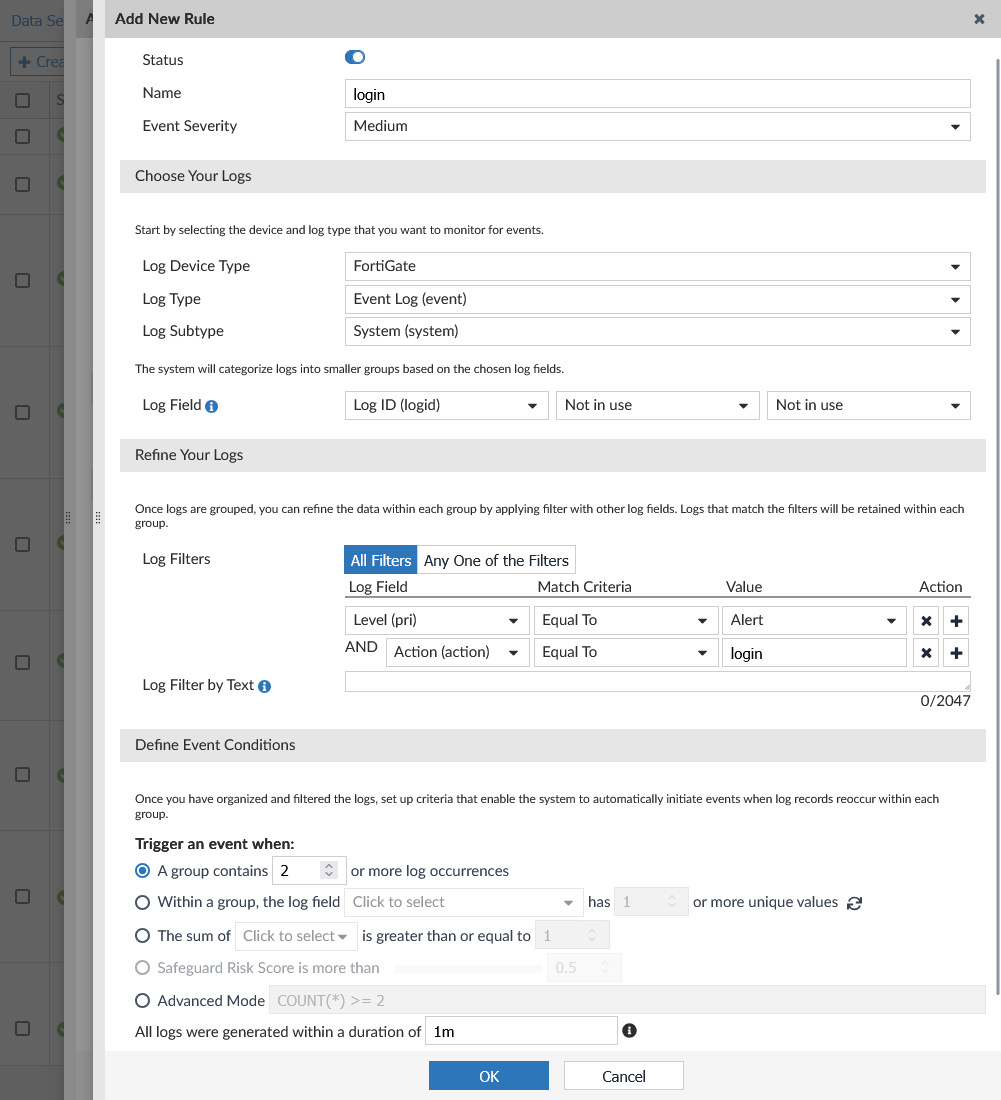Image resolution: width=1001 pixels, height=1100 pixels.
Task: Click the OK button
Action: tap(488, 1076)
